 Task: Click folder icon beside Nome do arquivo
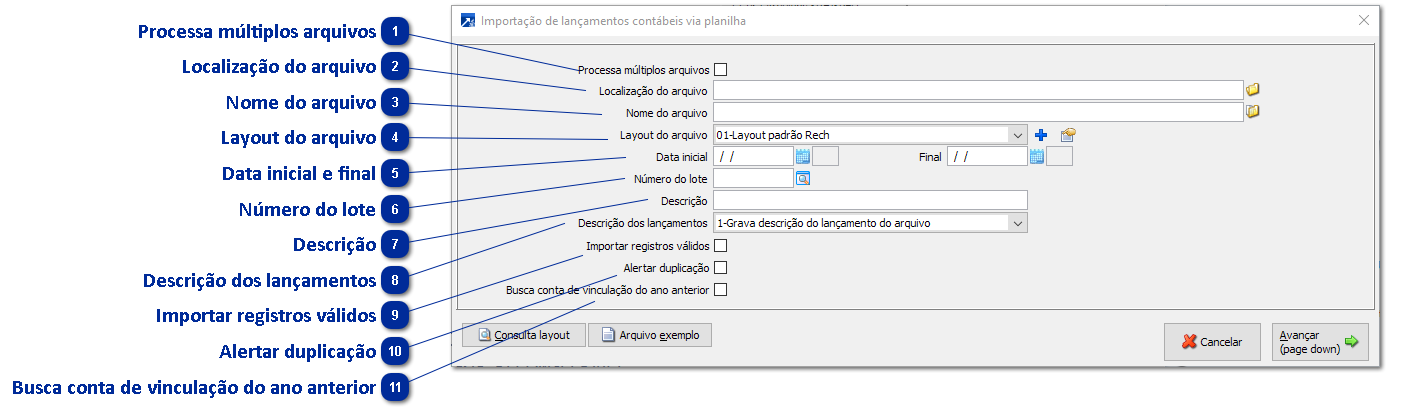point(1252,112)
